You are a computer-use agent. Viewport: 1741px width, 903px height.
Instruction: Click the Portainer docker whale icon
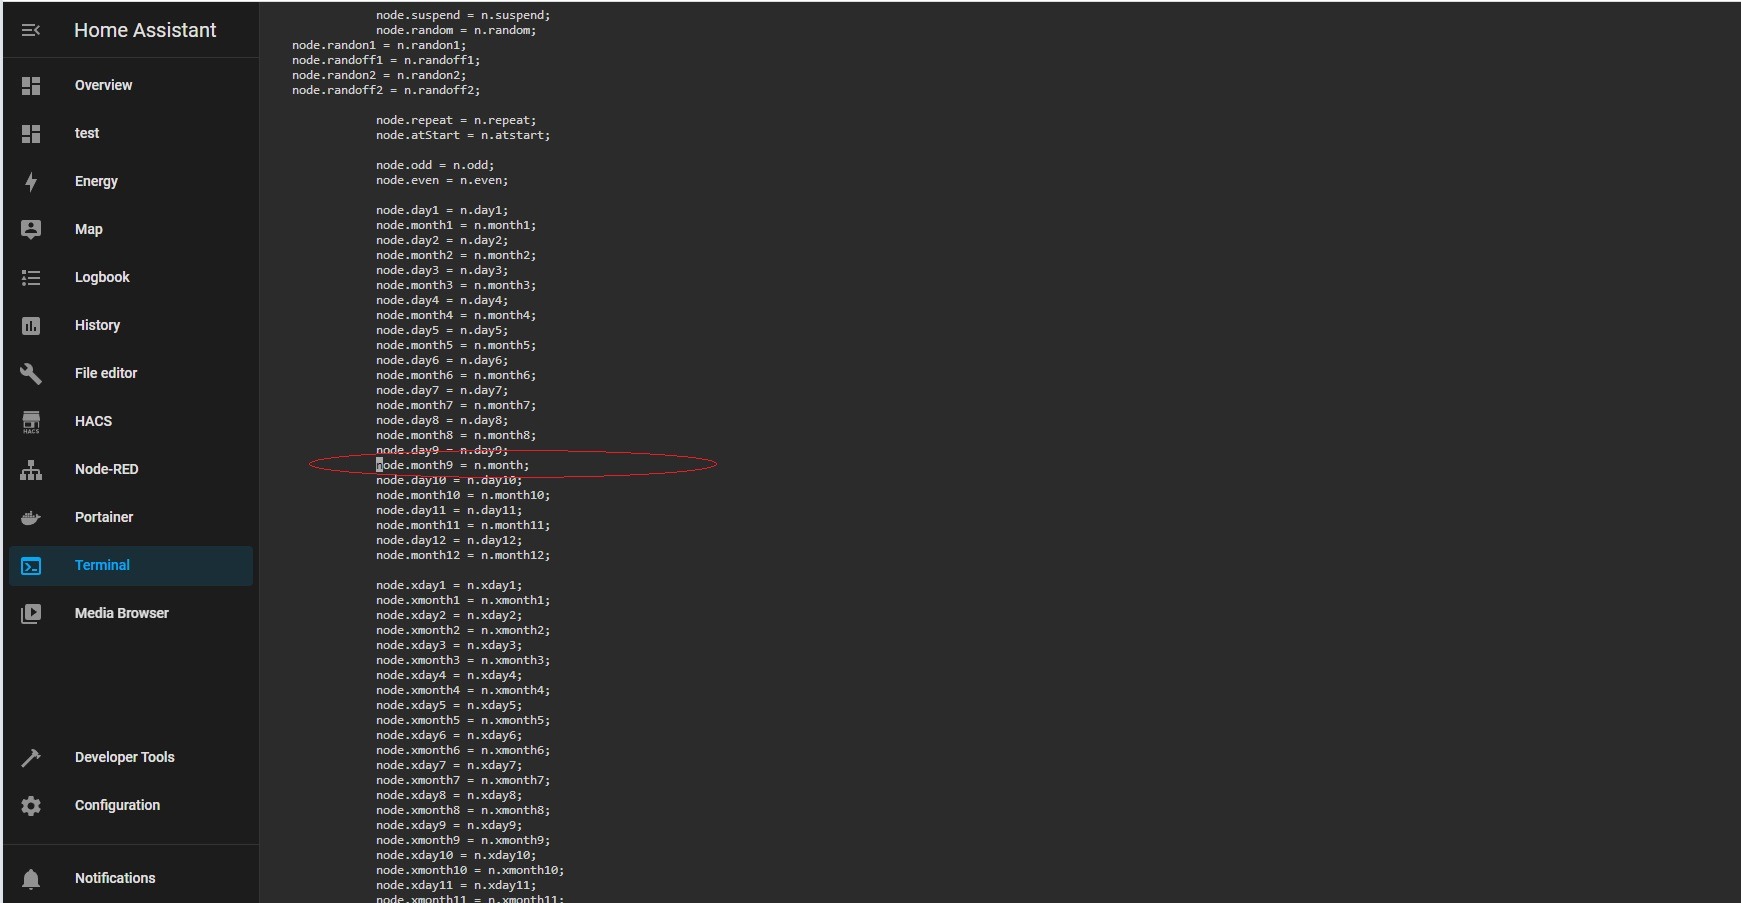(x=31, y=518)
